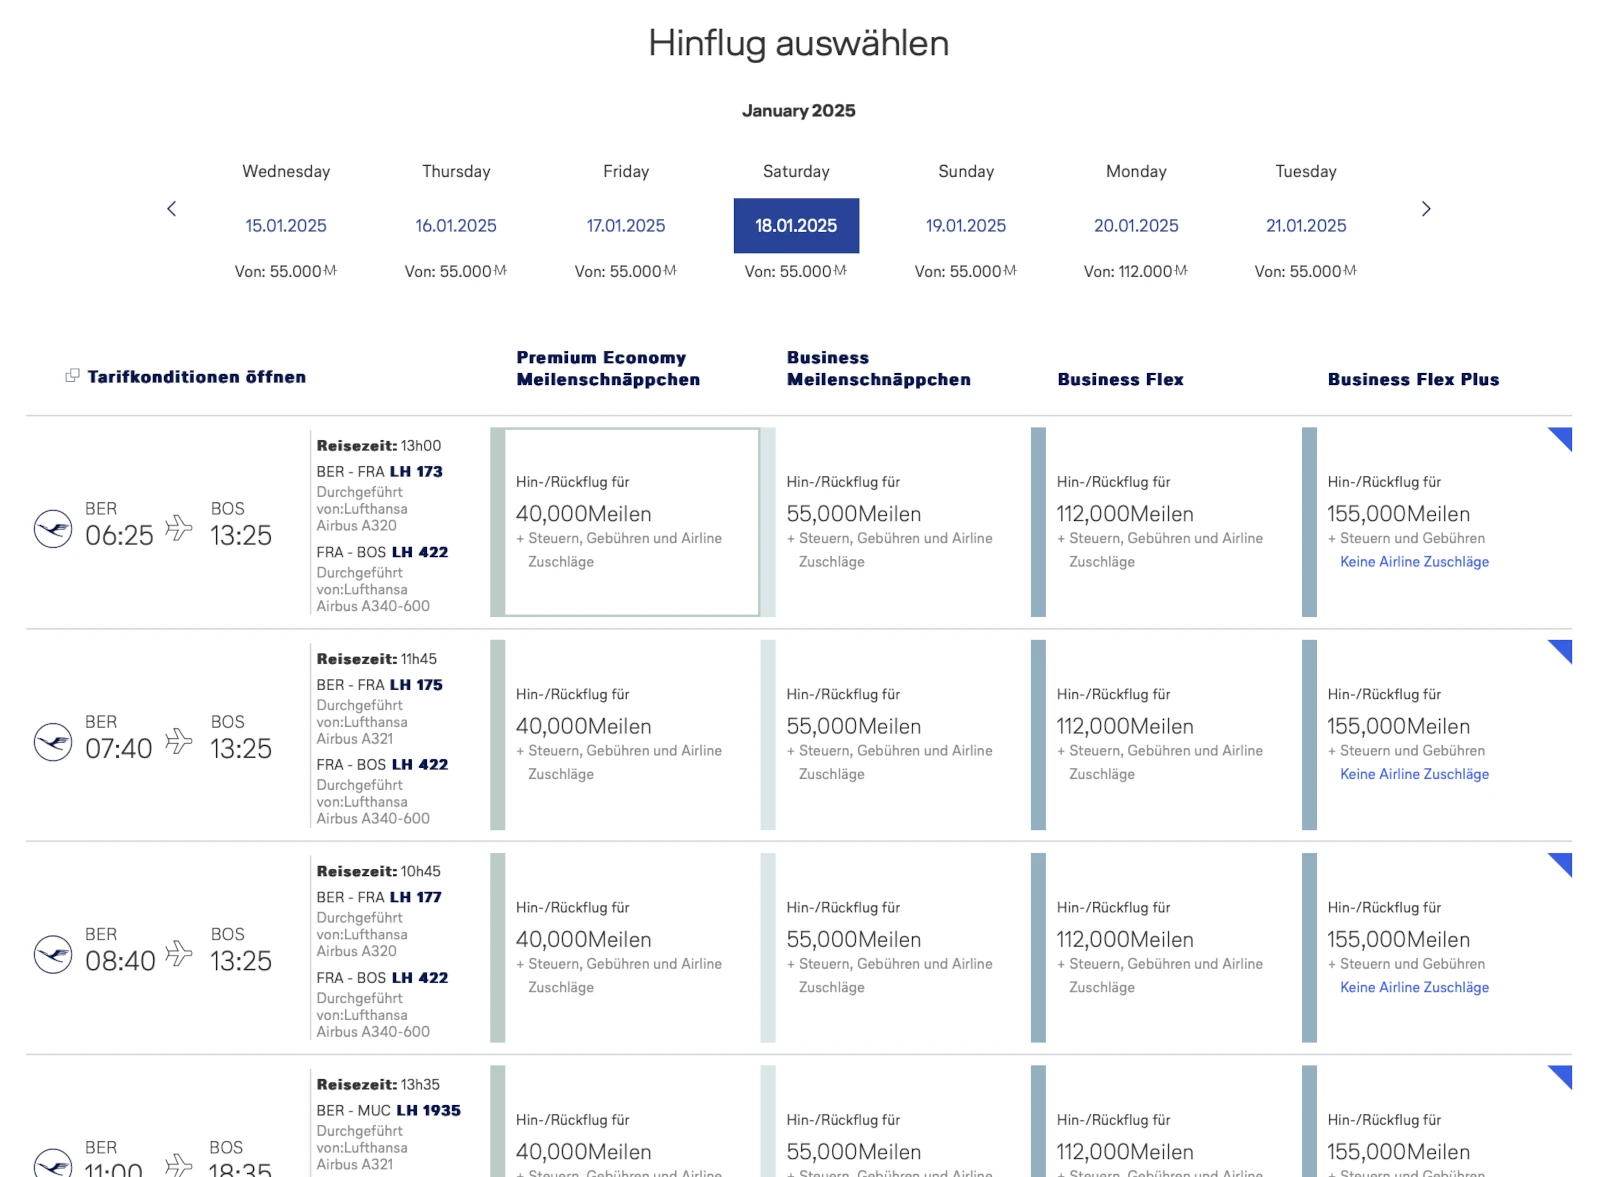The width and height of the screenshot is (1600, 1177).
Task: Click popup icon beside Tarifkonditionen öffnen
Action: (72, 376)
